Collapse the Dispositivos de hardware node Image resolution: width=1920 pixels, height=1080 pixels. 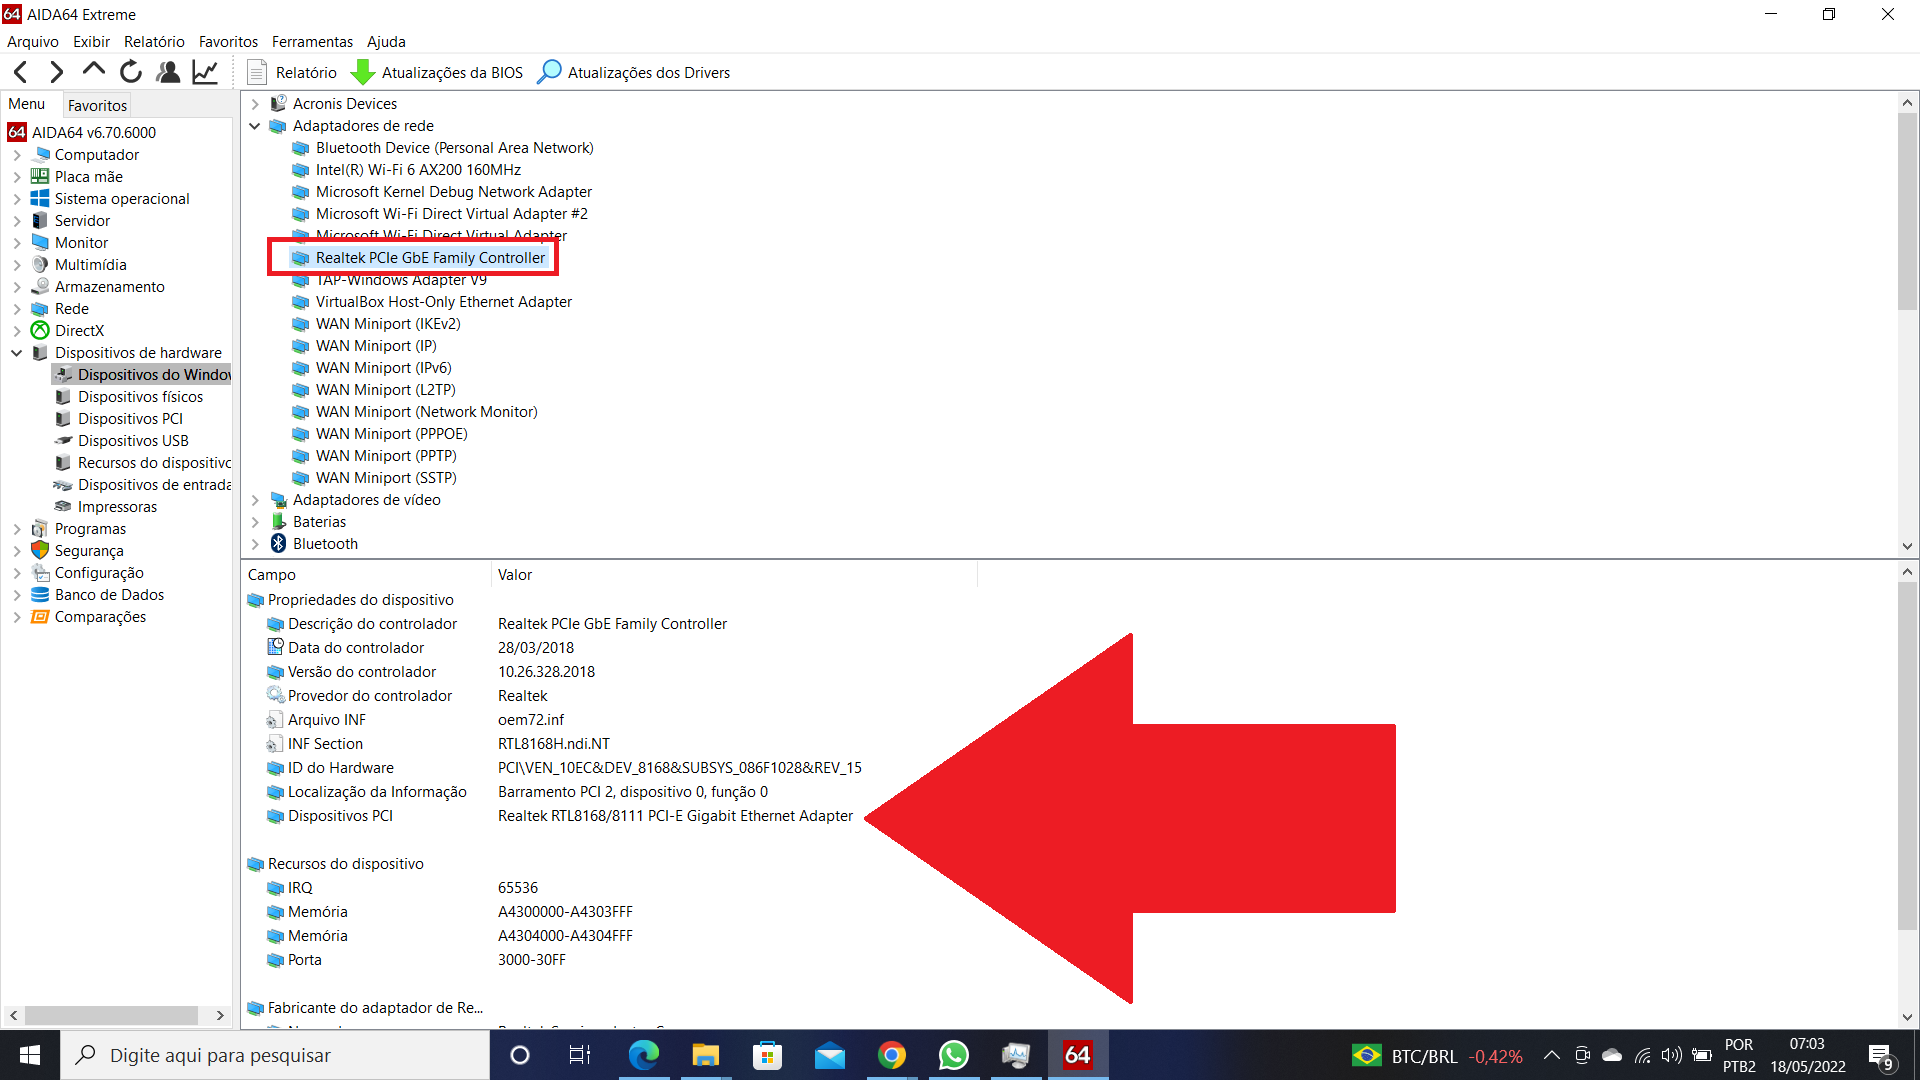17,353
